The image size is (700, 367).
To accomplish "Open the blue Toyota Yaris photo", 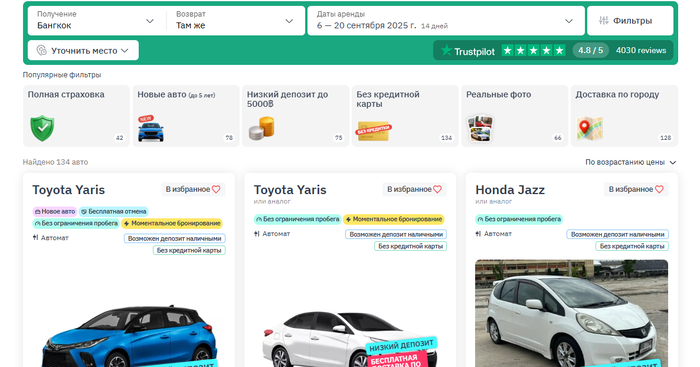I will (x=129, y=335).
